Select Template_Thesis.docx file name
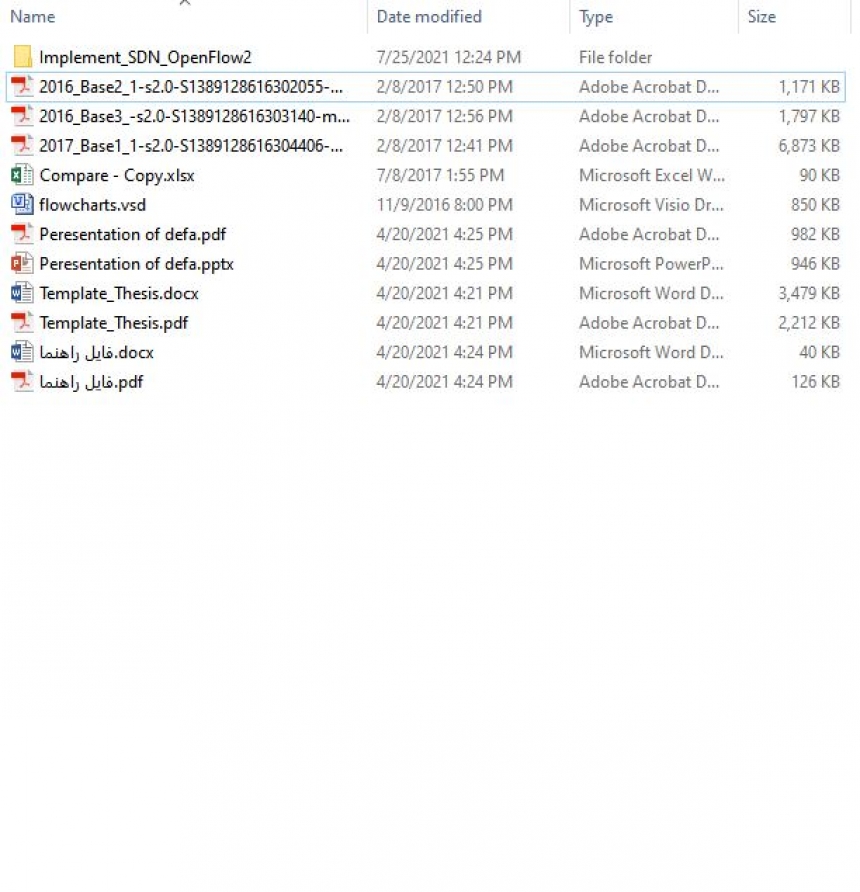This screenshot has height=892, width=860. [x=119, y=294]
